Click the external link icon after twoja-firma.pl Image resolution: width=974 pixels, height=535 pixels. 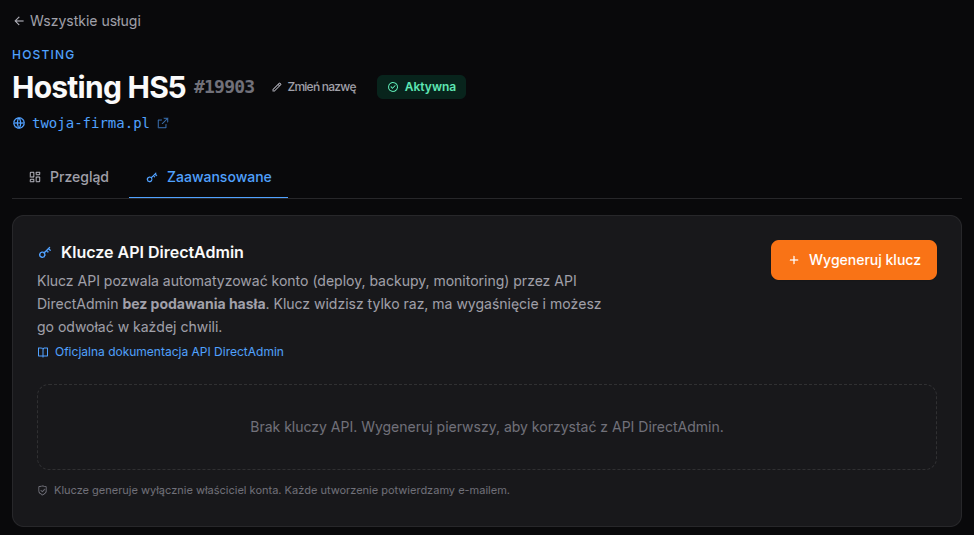163,123
